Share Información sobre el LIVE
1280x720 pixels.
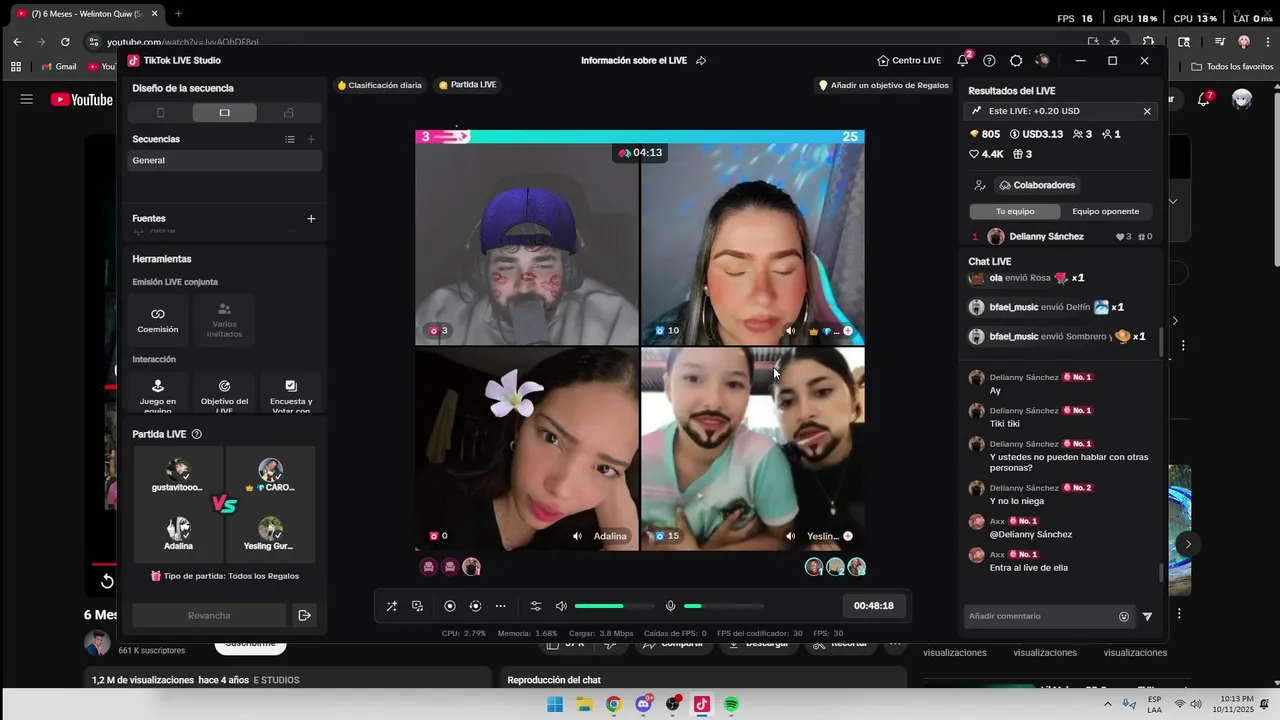click(x=701, y=61)
